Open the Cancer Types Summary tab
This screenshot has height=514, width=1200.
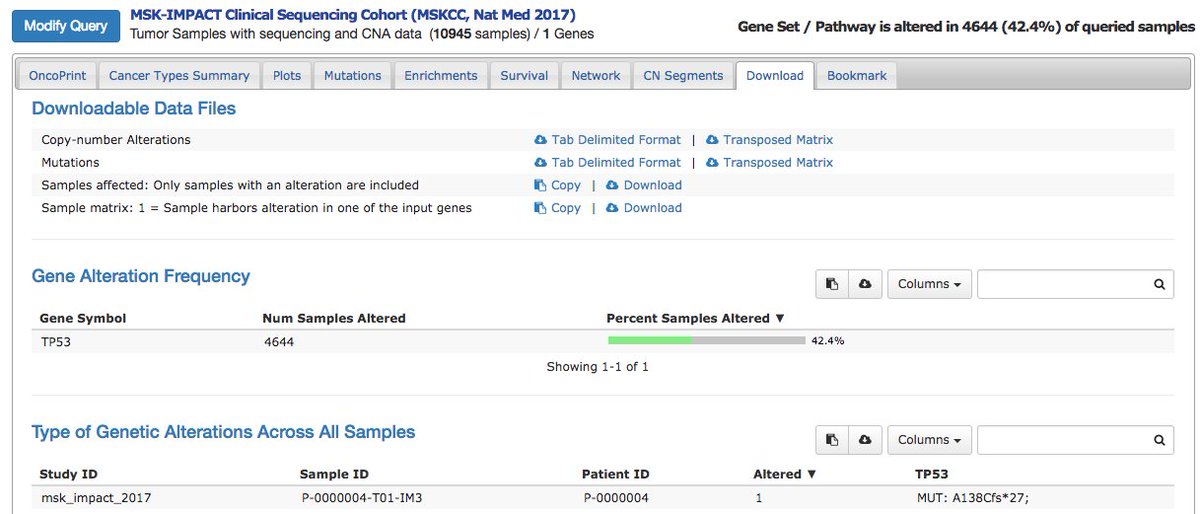tap(179, 76)
